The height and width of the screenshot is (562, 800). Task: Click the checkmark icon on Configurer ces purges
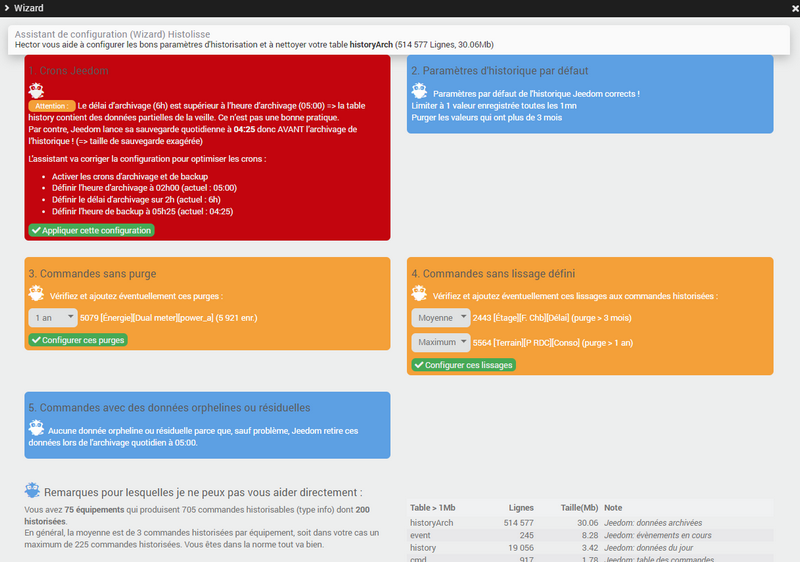click(x=36, y=340)
